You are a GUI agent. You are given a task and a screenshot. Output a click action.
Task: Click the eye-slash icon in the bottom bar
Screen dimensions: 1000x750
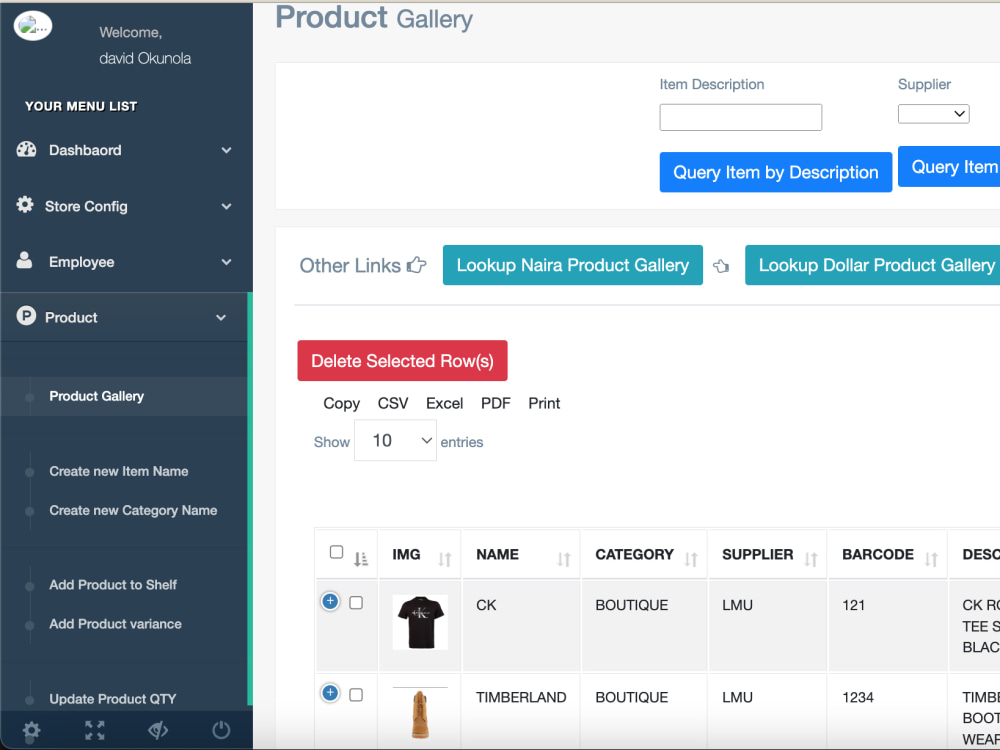pyautogui.click(x=158, y=731)
